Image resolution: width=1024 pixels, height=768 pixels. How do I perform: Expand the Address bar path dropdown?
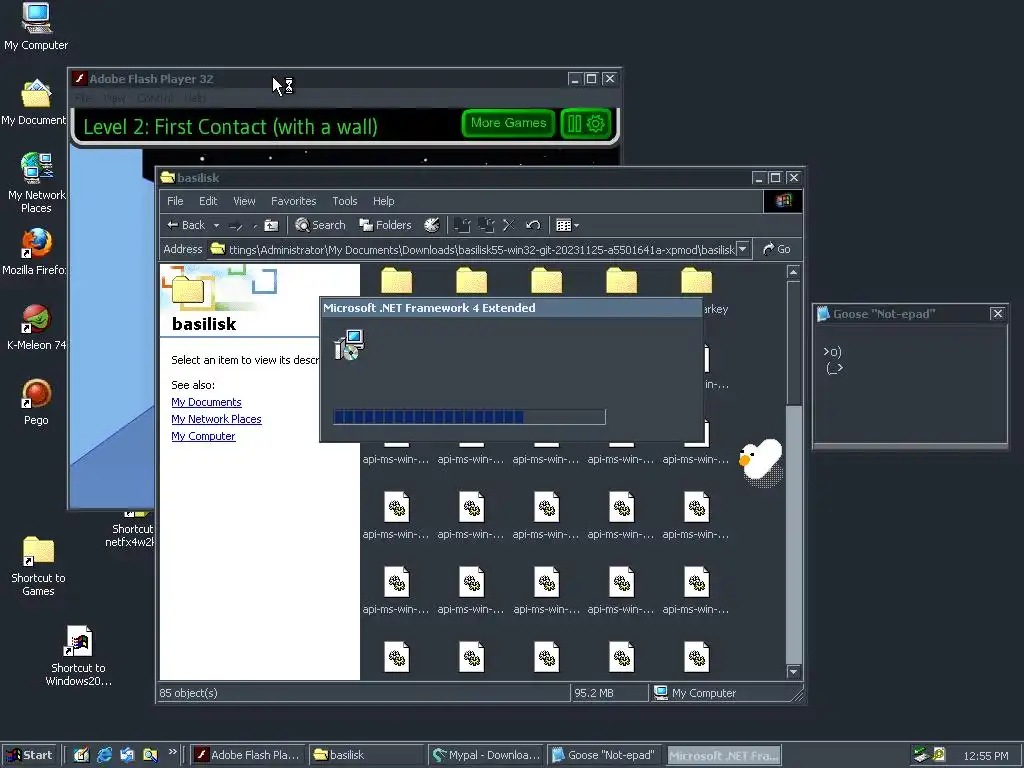point(743,249)
